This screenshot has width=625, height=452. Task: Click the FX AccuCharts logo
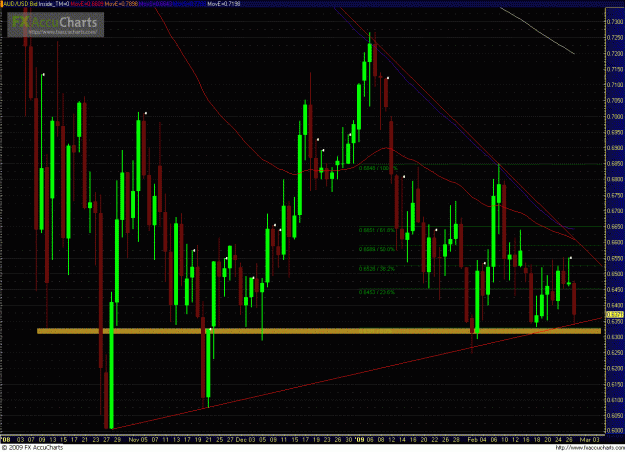pyautogui.click(x=55, y=22)
